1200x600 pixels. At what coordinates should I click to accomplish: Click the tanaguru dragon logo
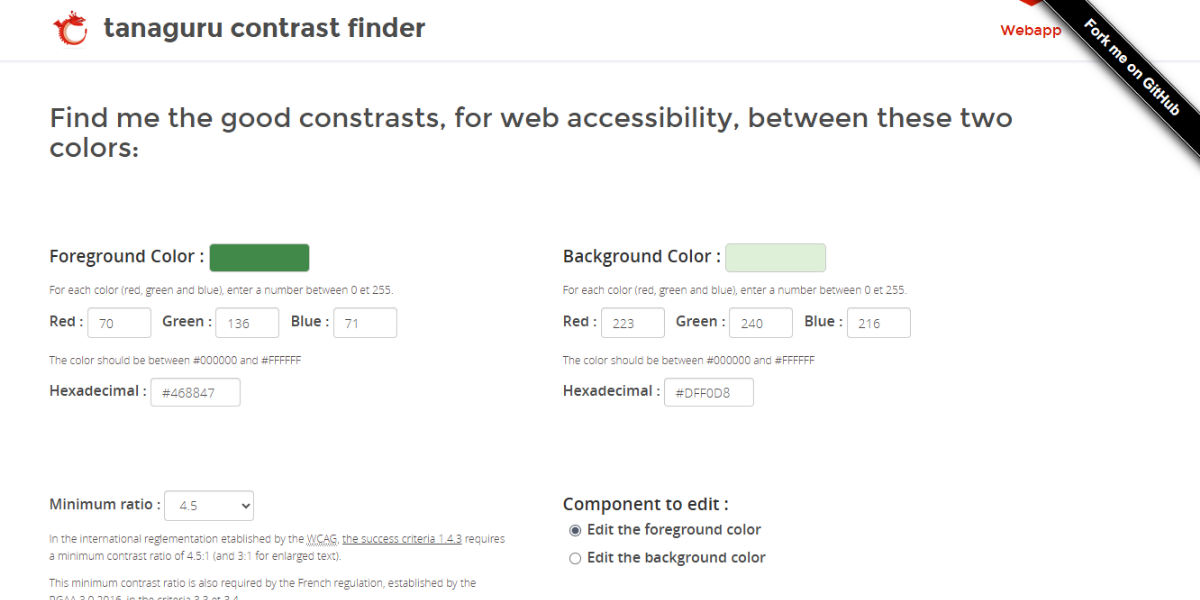[70, 28]
